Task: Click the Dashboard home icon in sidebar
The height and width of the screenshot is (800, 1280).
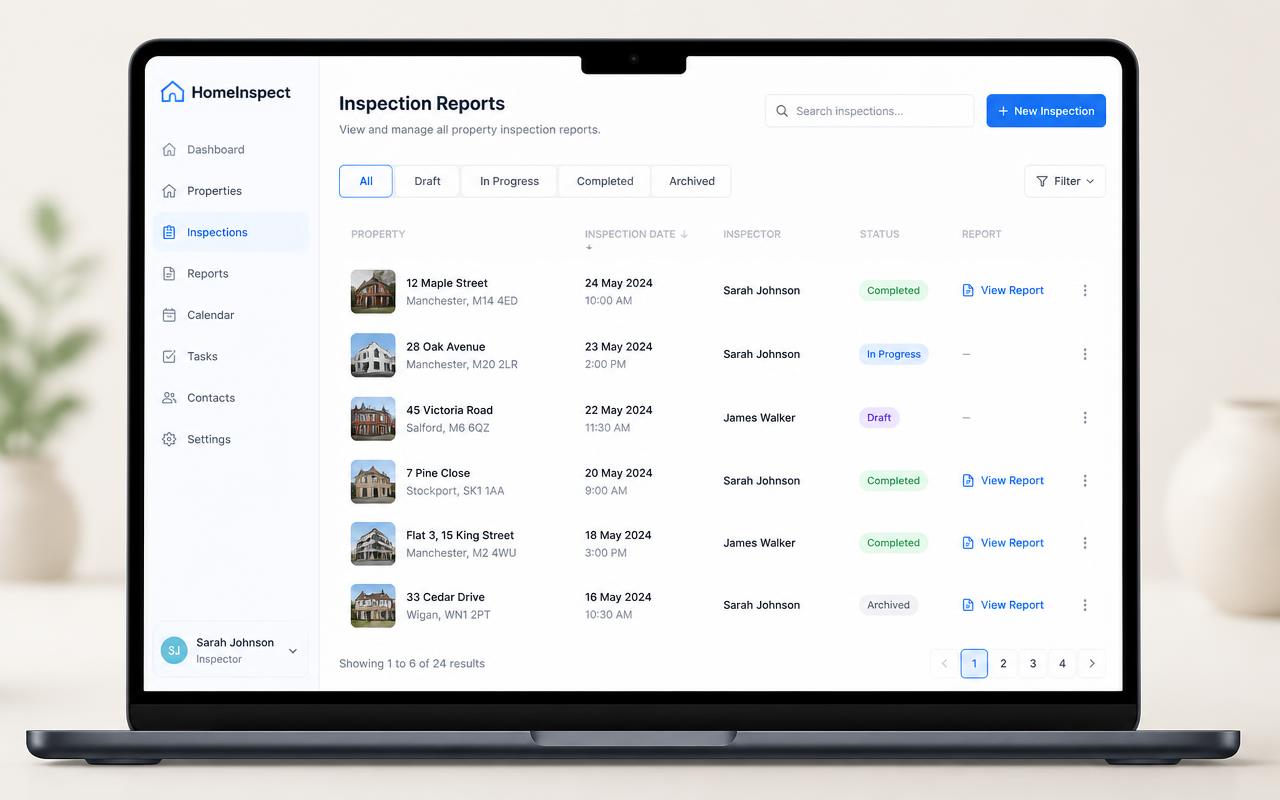Action: [169, 150]
